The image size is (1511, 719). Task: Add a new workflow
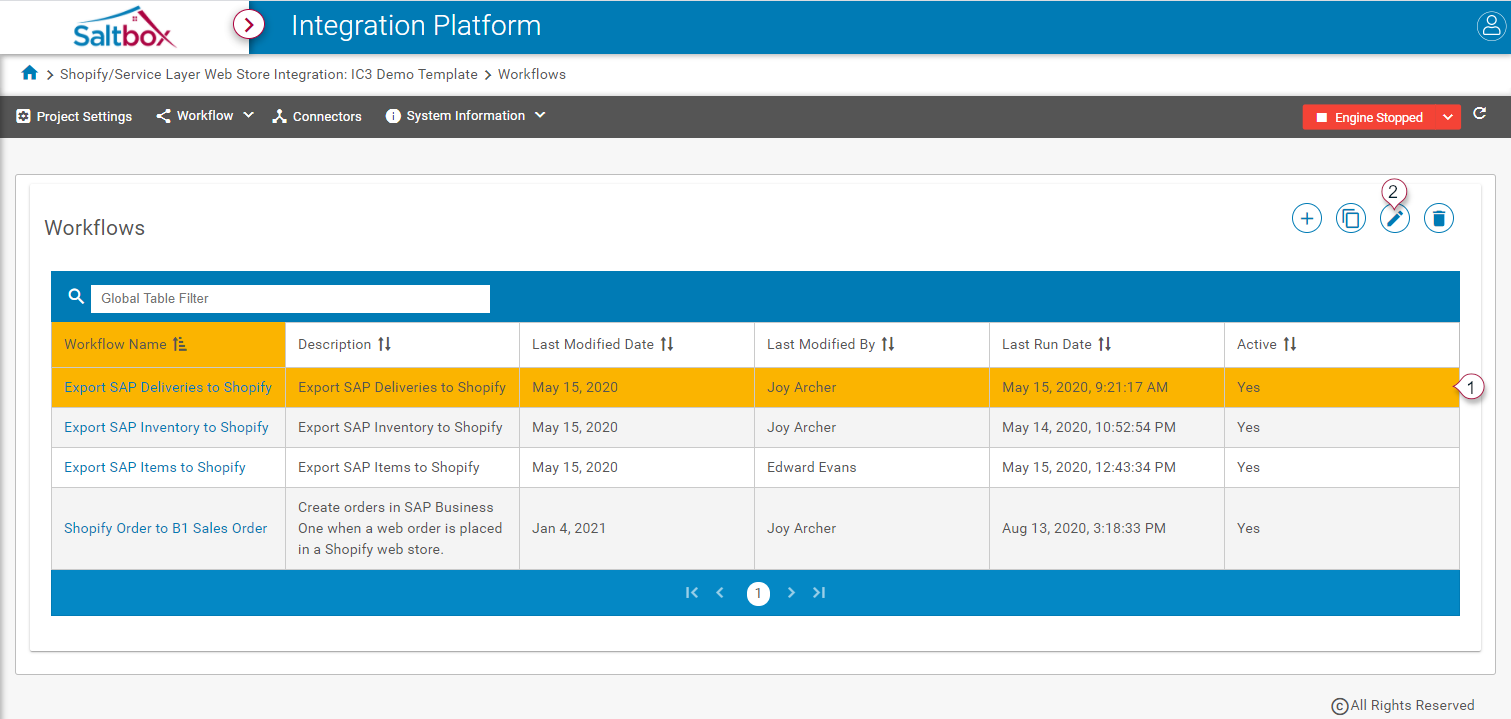pyautogui.click(x=1307, y=218)
